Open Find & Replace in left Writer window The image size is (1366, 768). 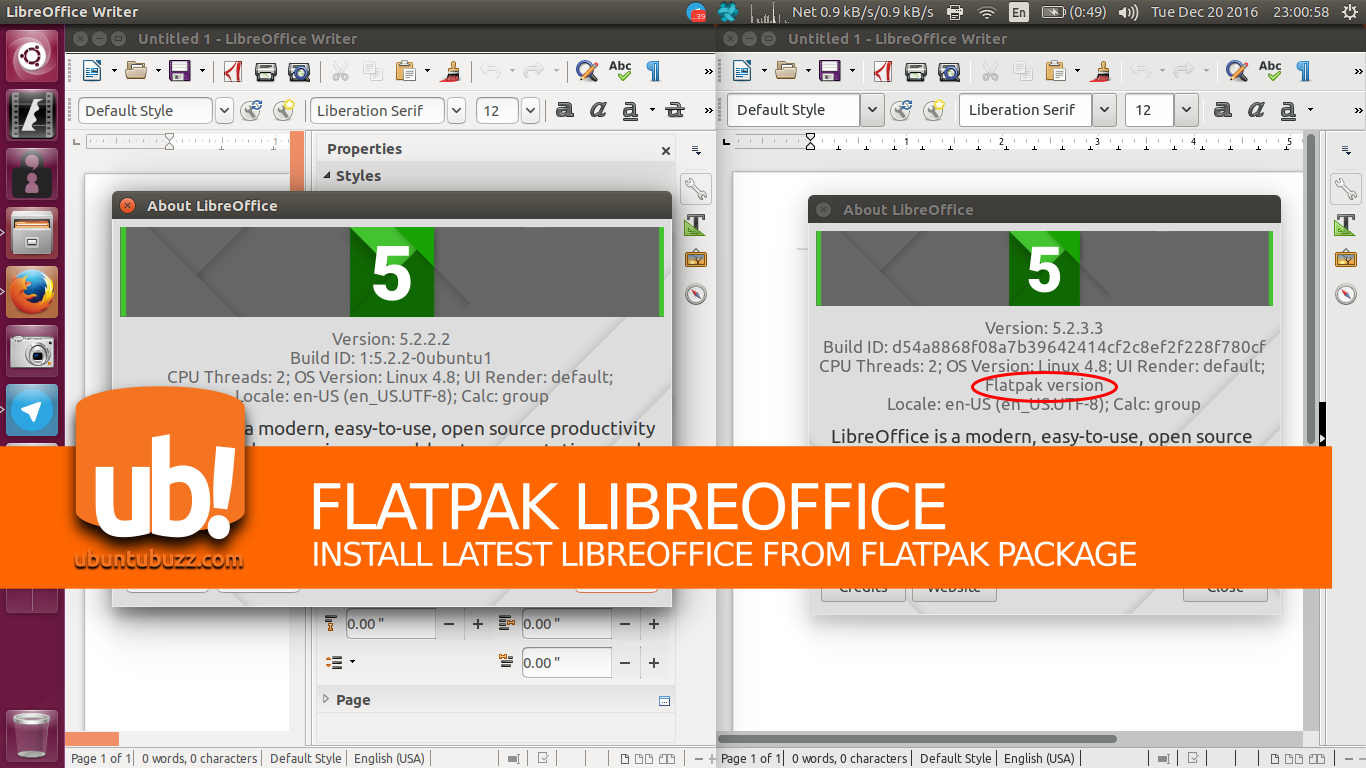tap(587, 71)
